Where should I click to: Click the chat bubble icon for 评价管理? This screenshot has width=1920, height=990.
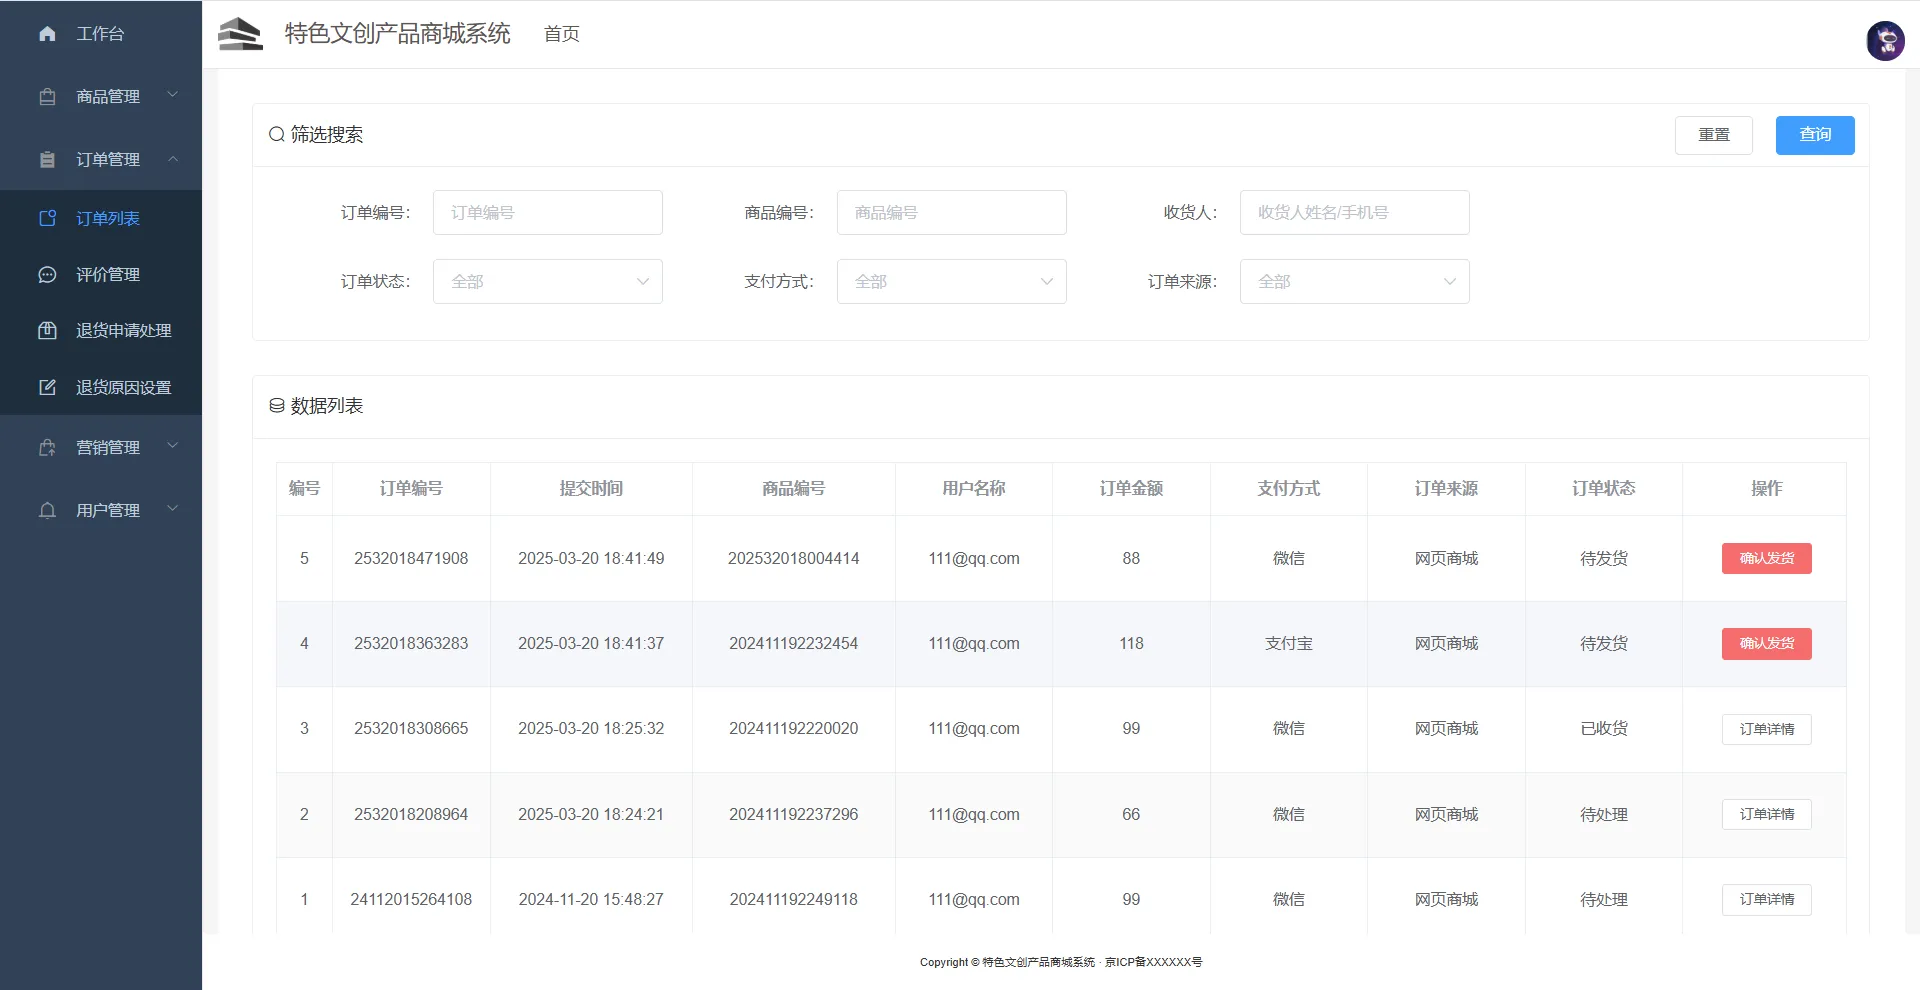pyautogui.click(x=47, y=275)
